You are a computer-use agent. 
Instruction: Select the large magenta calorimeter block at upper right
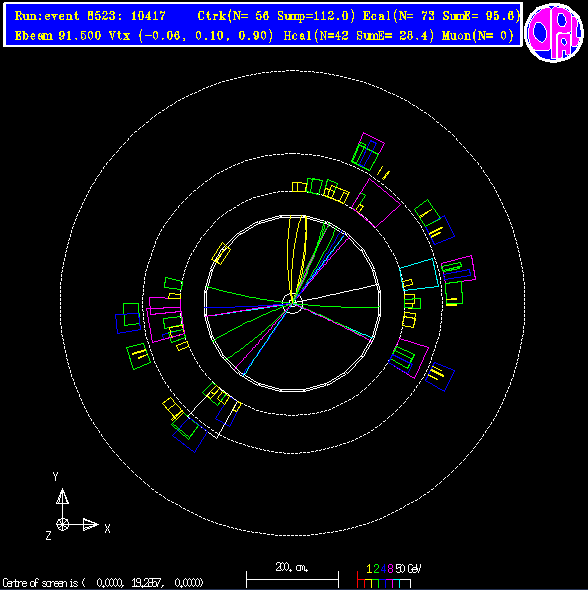pos(376,203)
